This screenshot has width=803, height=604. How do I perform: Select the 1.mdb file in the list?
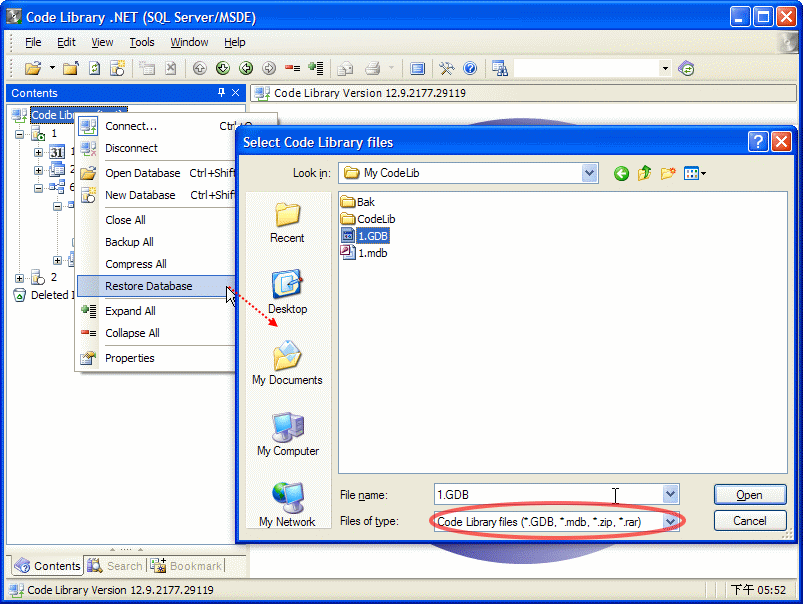364,253
